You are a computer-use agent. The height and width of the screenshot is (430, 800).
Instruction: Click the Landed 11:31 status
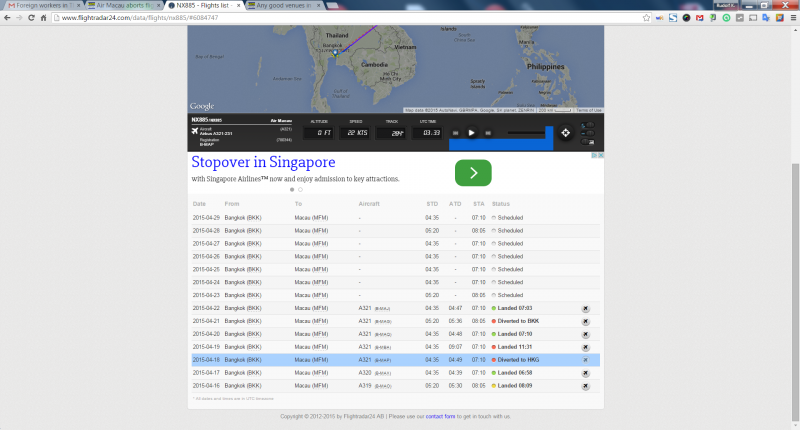(x=515, y=347)
